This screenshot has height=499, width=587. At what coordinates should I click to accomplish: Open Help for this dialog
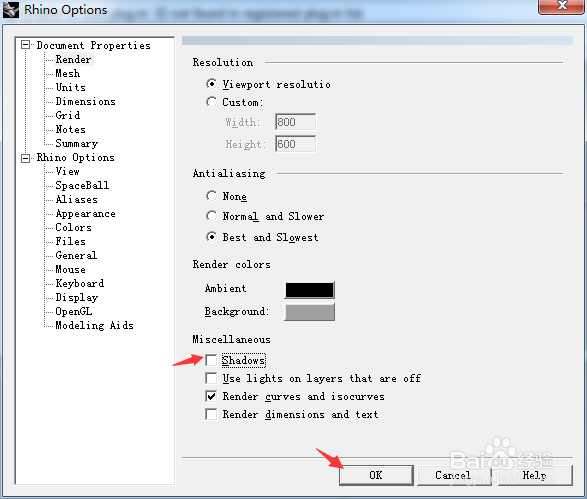pyautogui.click(x=535, y=475)
